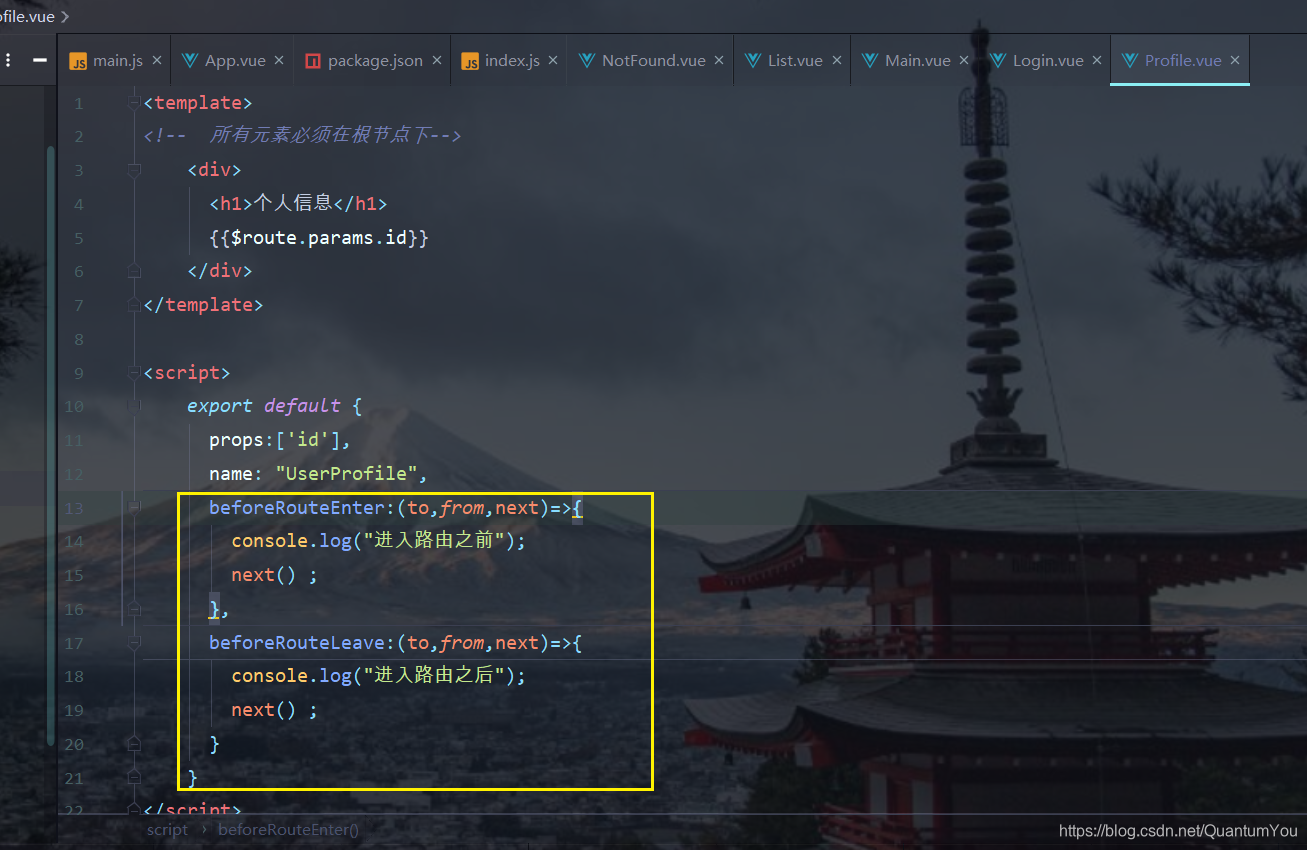Close the Main.vue tab
The width and height of the screenshot is (1307, 850).
click(x=964, y=61)
